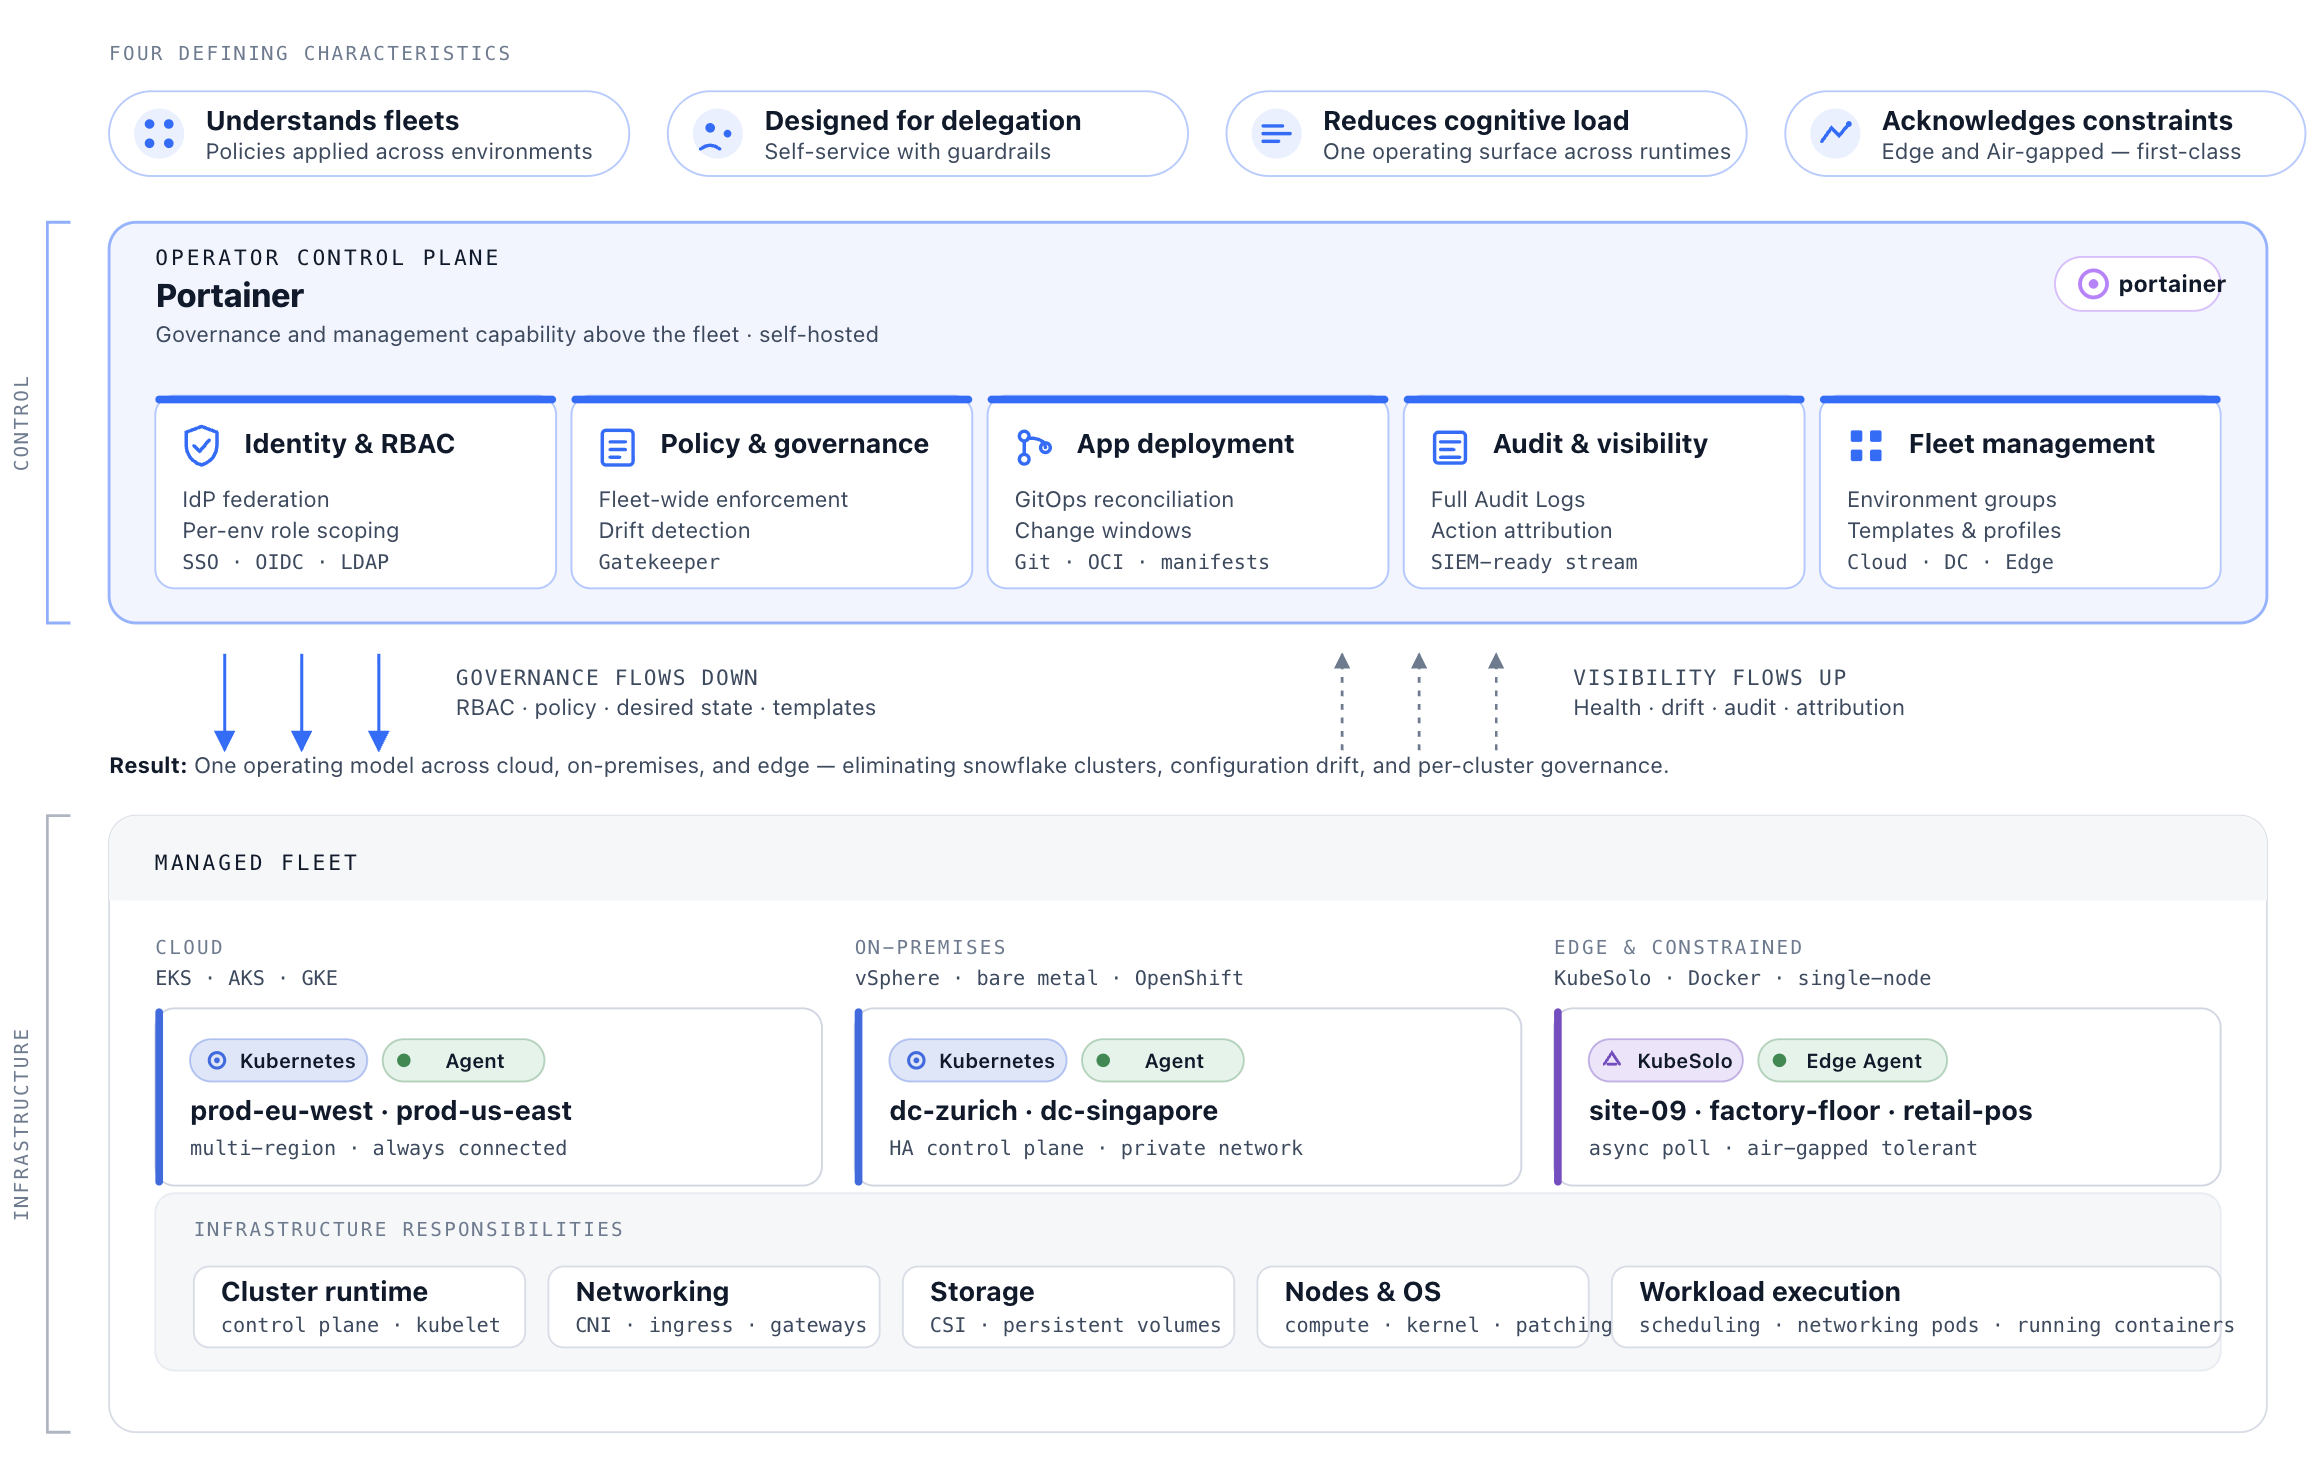This screenshot has width=2320, height=1470.
Task: Click the EKS · AKS · GKE line
Action: click(246, 978)
